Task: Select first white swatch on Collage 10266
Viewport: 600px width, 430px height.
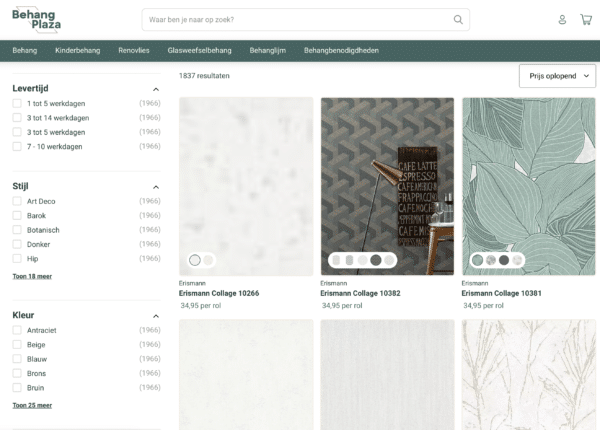Action: pyautogui.click(x=195, y=260)
